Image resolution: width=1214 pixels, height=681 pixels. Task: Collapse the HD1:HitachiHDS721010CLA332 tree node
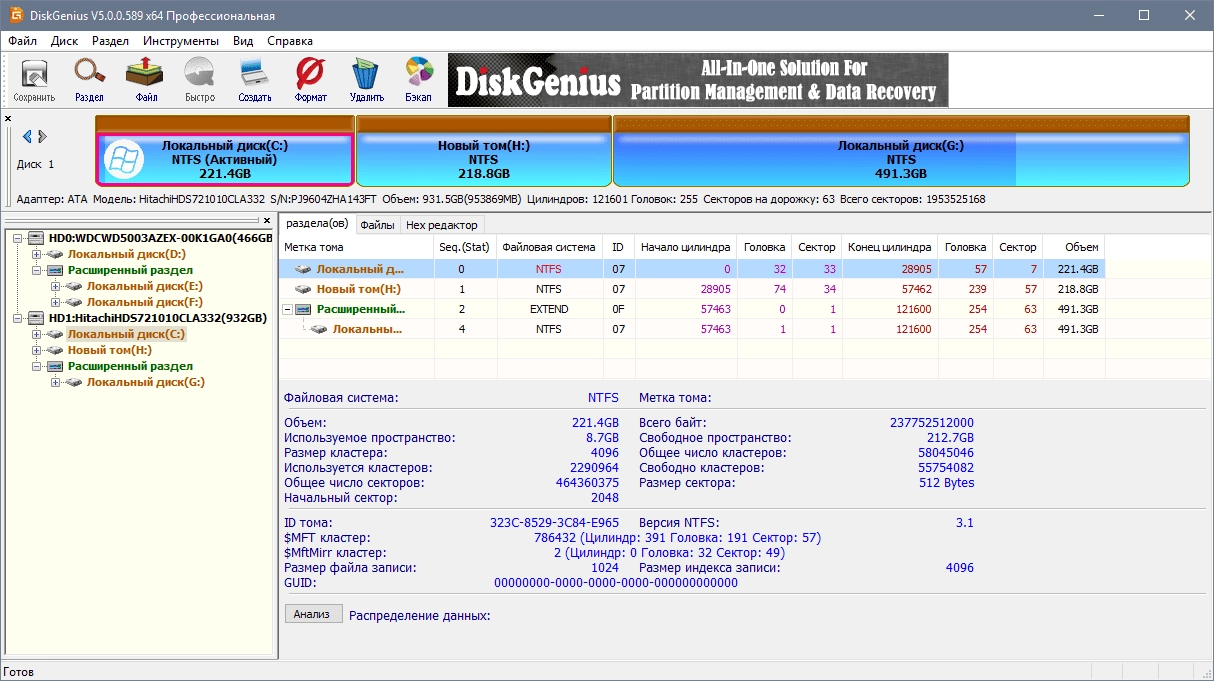18,318
